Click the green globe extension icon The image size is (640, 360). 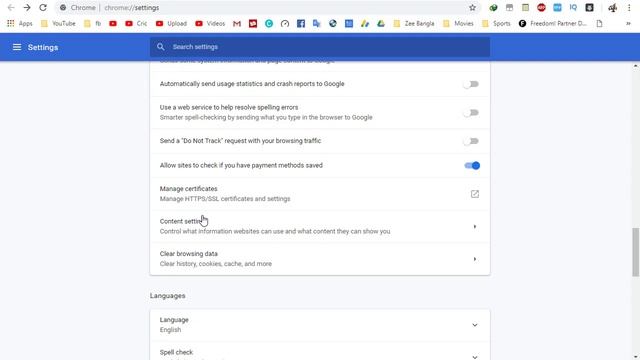tap(493, 8)
